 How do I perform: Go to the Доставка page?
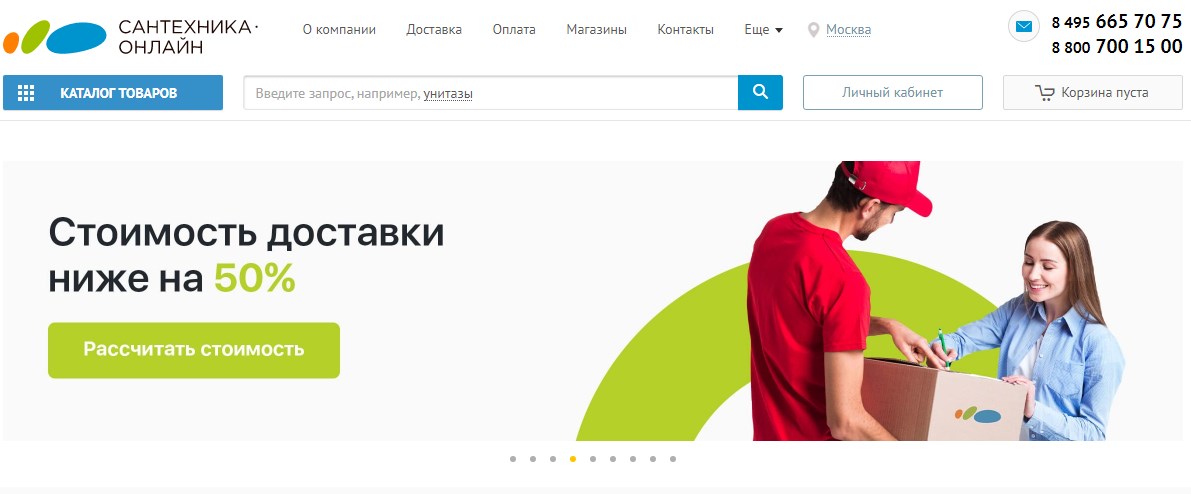point(434,30)
